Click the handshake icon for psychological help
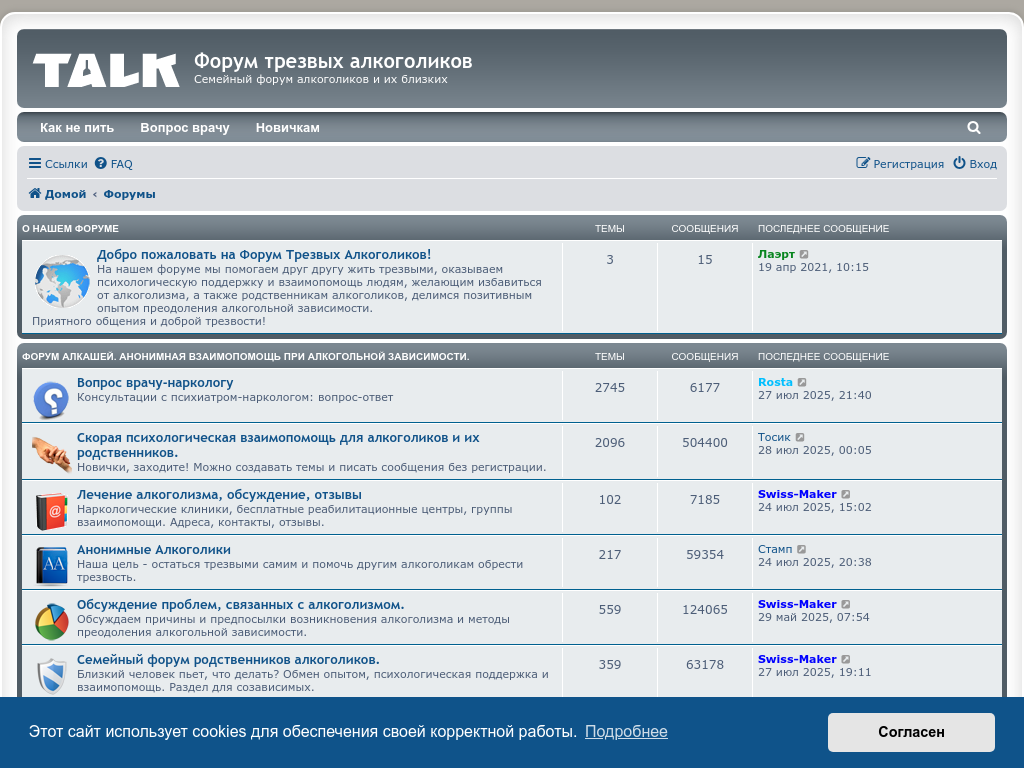This screenshot has width=1024, height=768. tap(50, 454)
